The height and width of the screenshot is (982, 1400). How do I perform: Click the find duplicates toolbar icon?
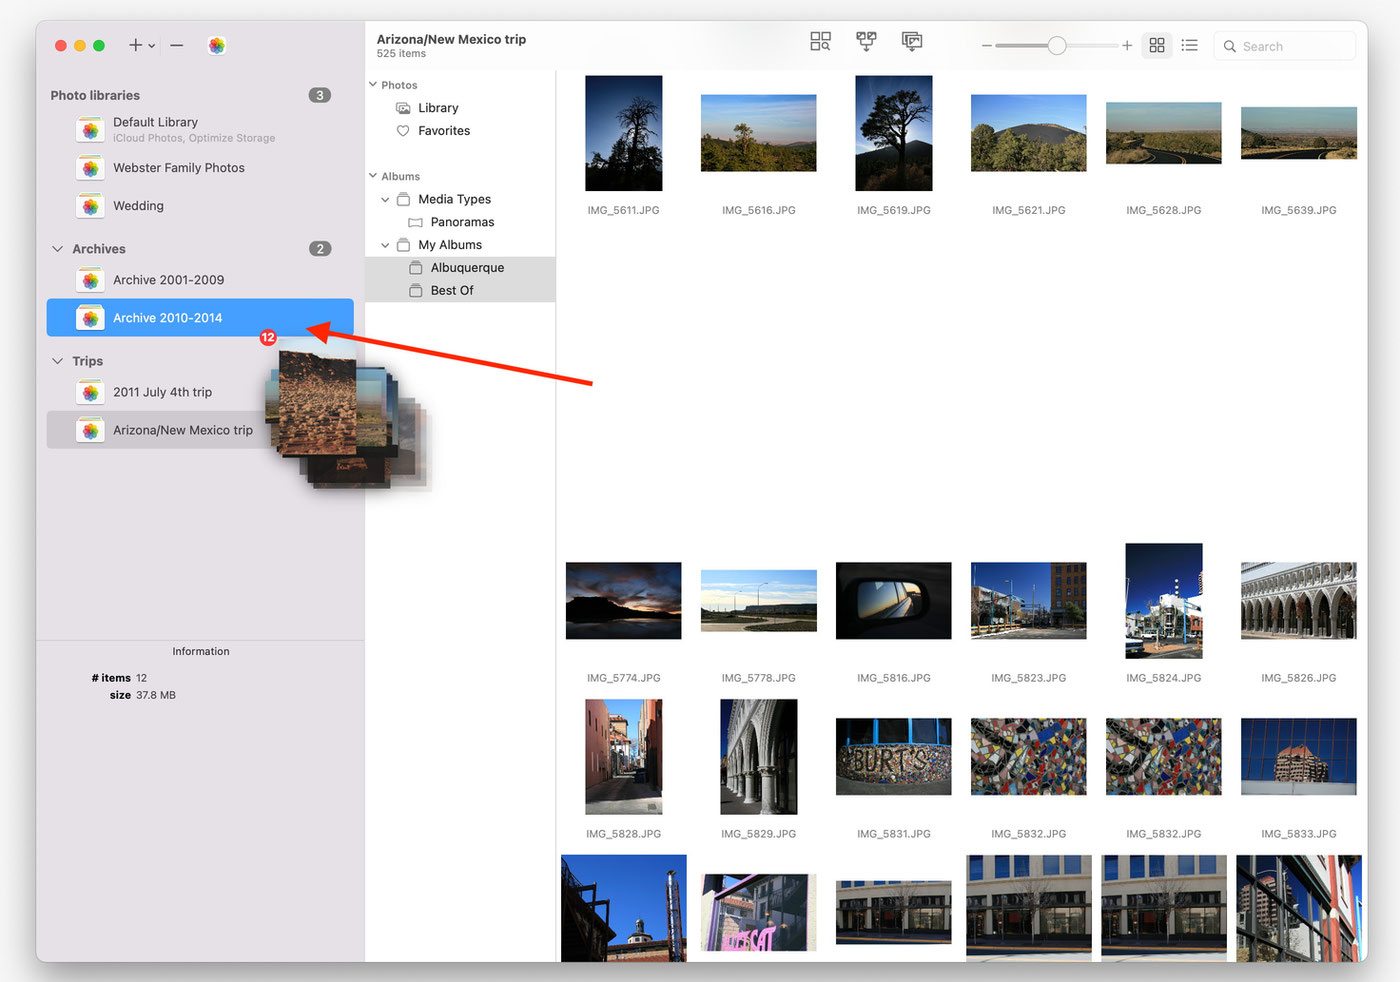[x=820, y=41]
